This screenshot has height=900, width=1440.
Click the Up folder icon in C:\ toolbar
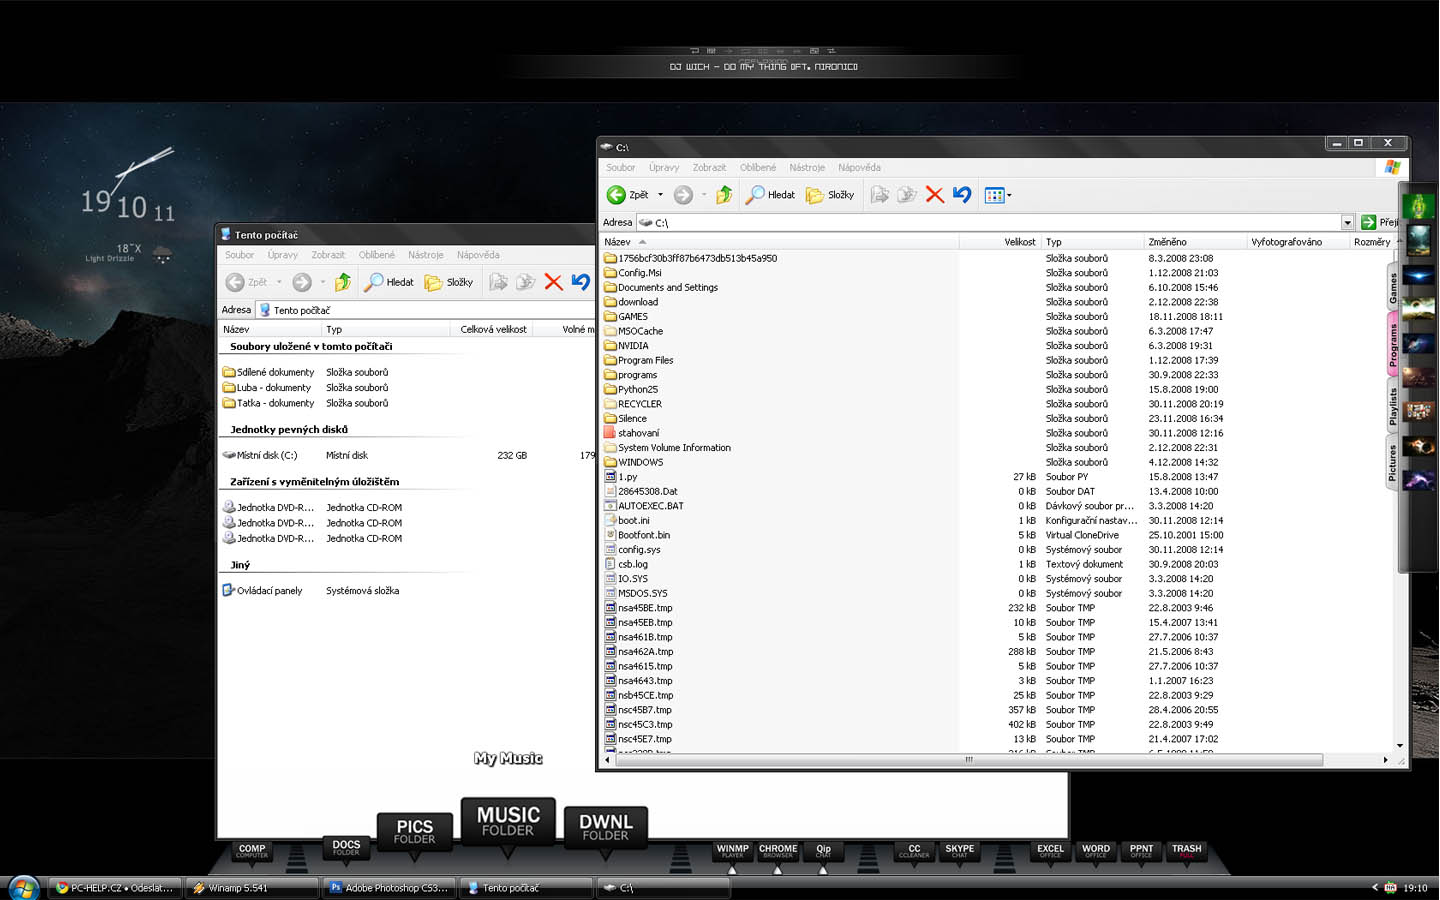point(724,195)
